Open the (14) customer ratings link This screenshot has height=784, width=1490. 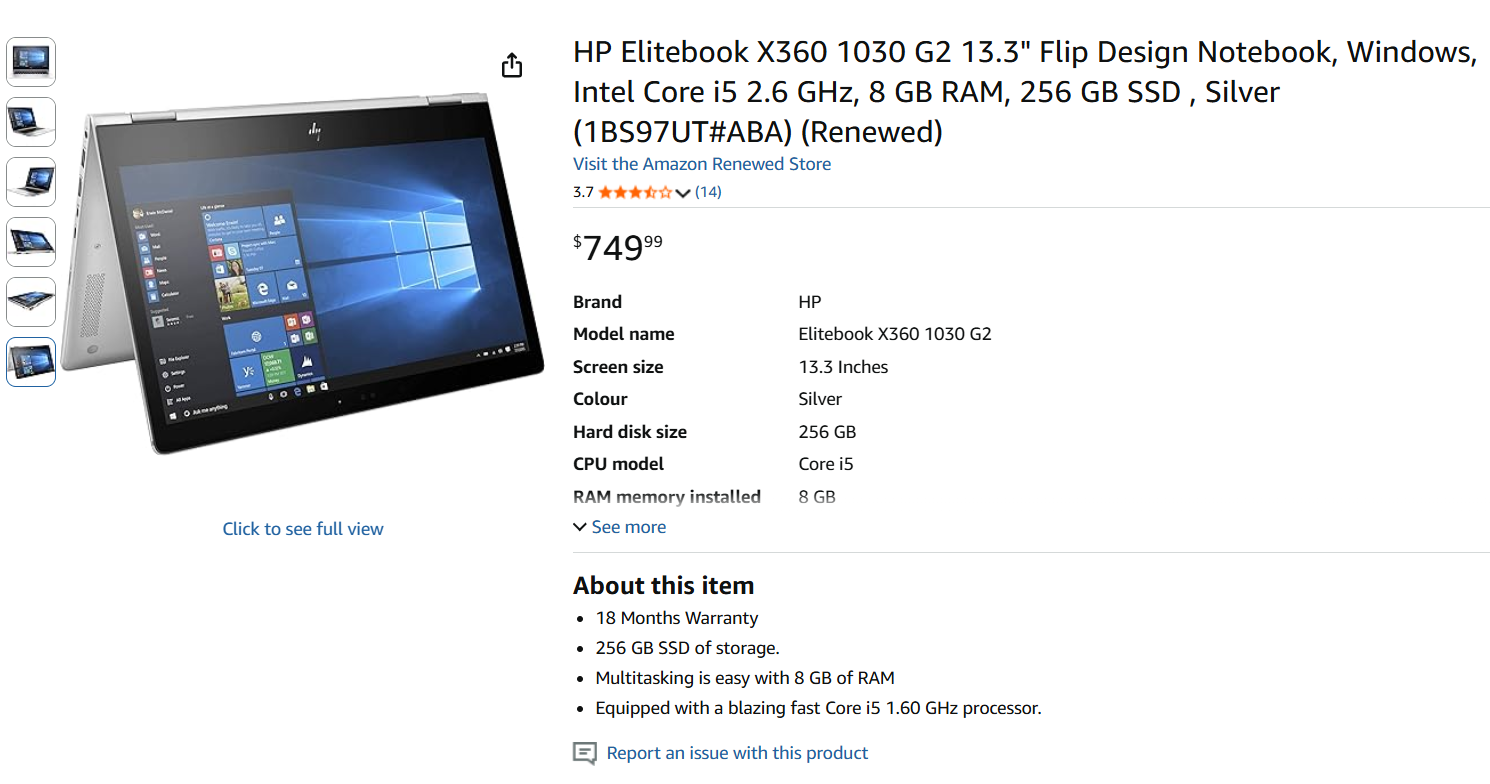709,192
